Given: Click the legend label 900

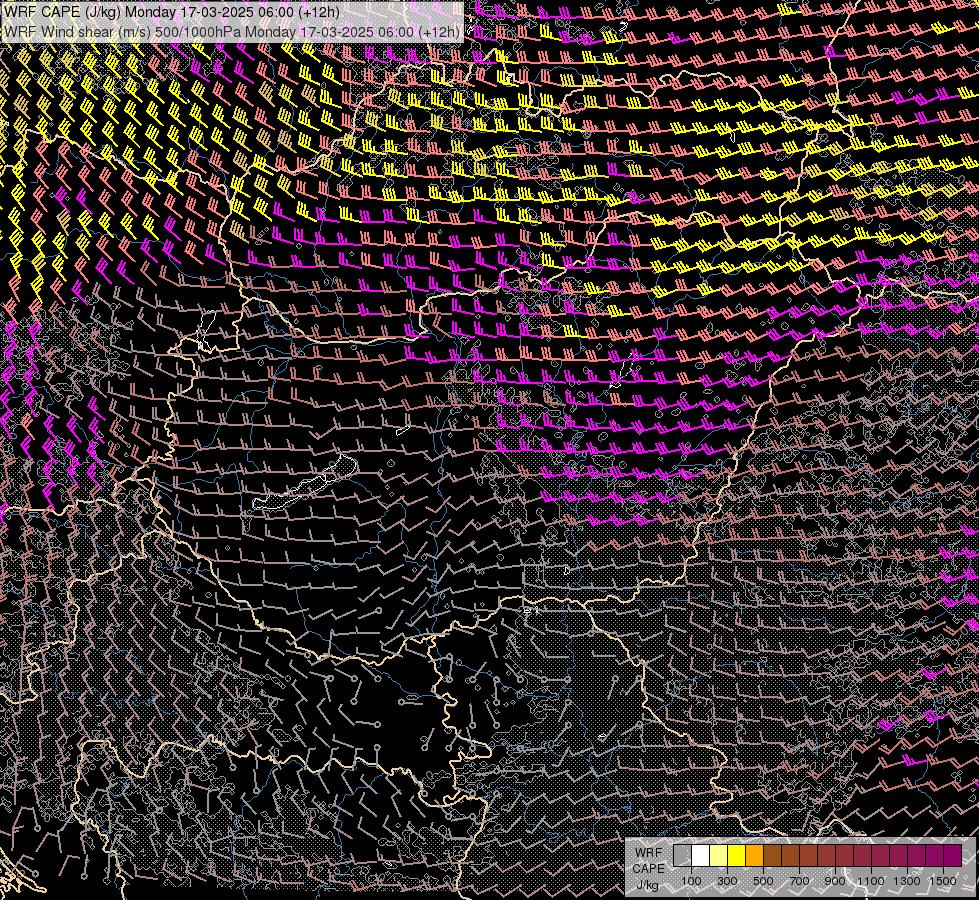Looking at the screenshot, I should pos(835,881).
